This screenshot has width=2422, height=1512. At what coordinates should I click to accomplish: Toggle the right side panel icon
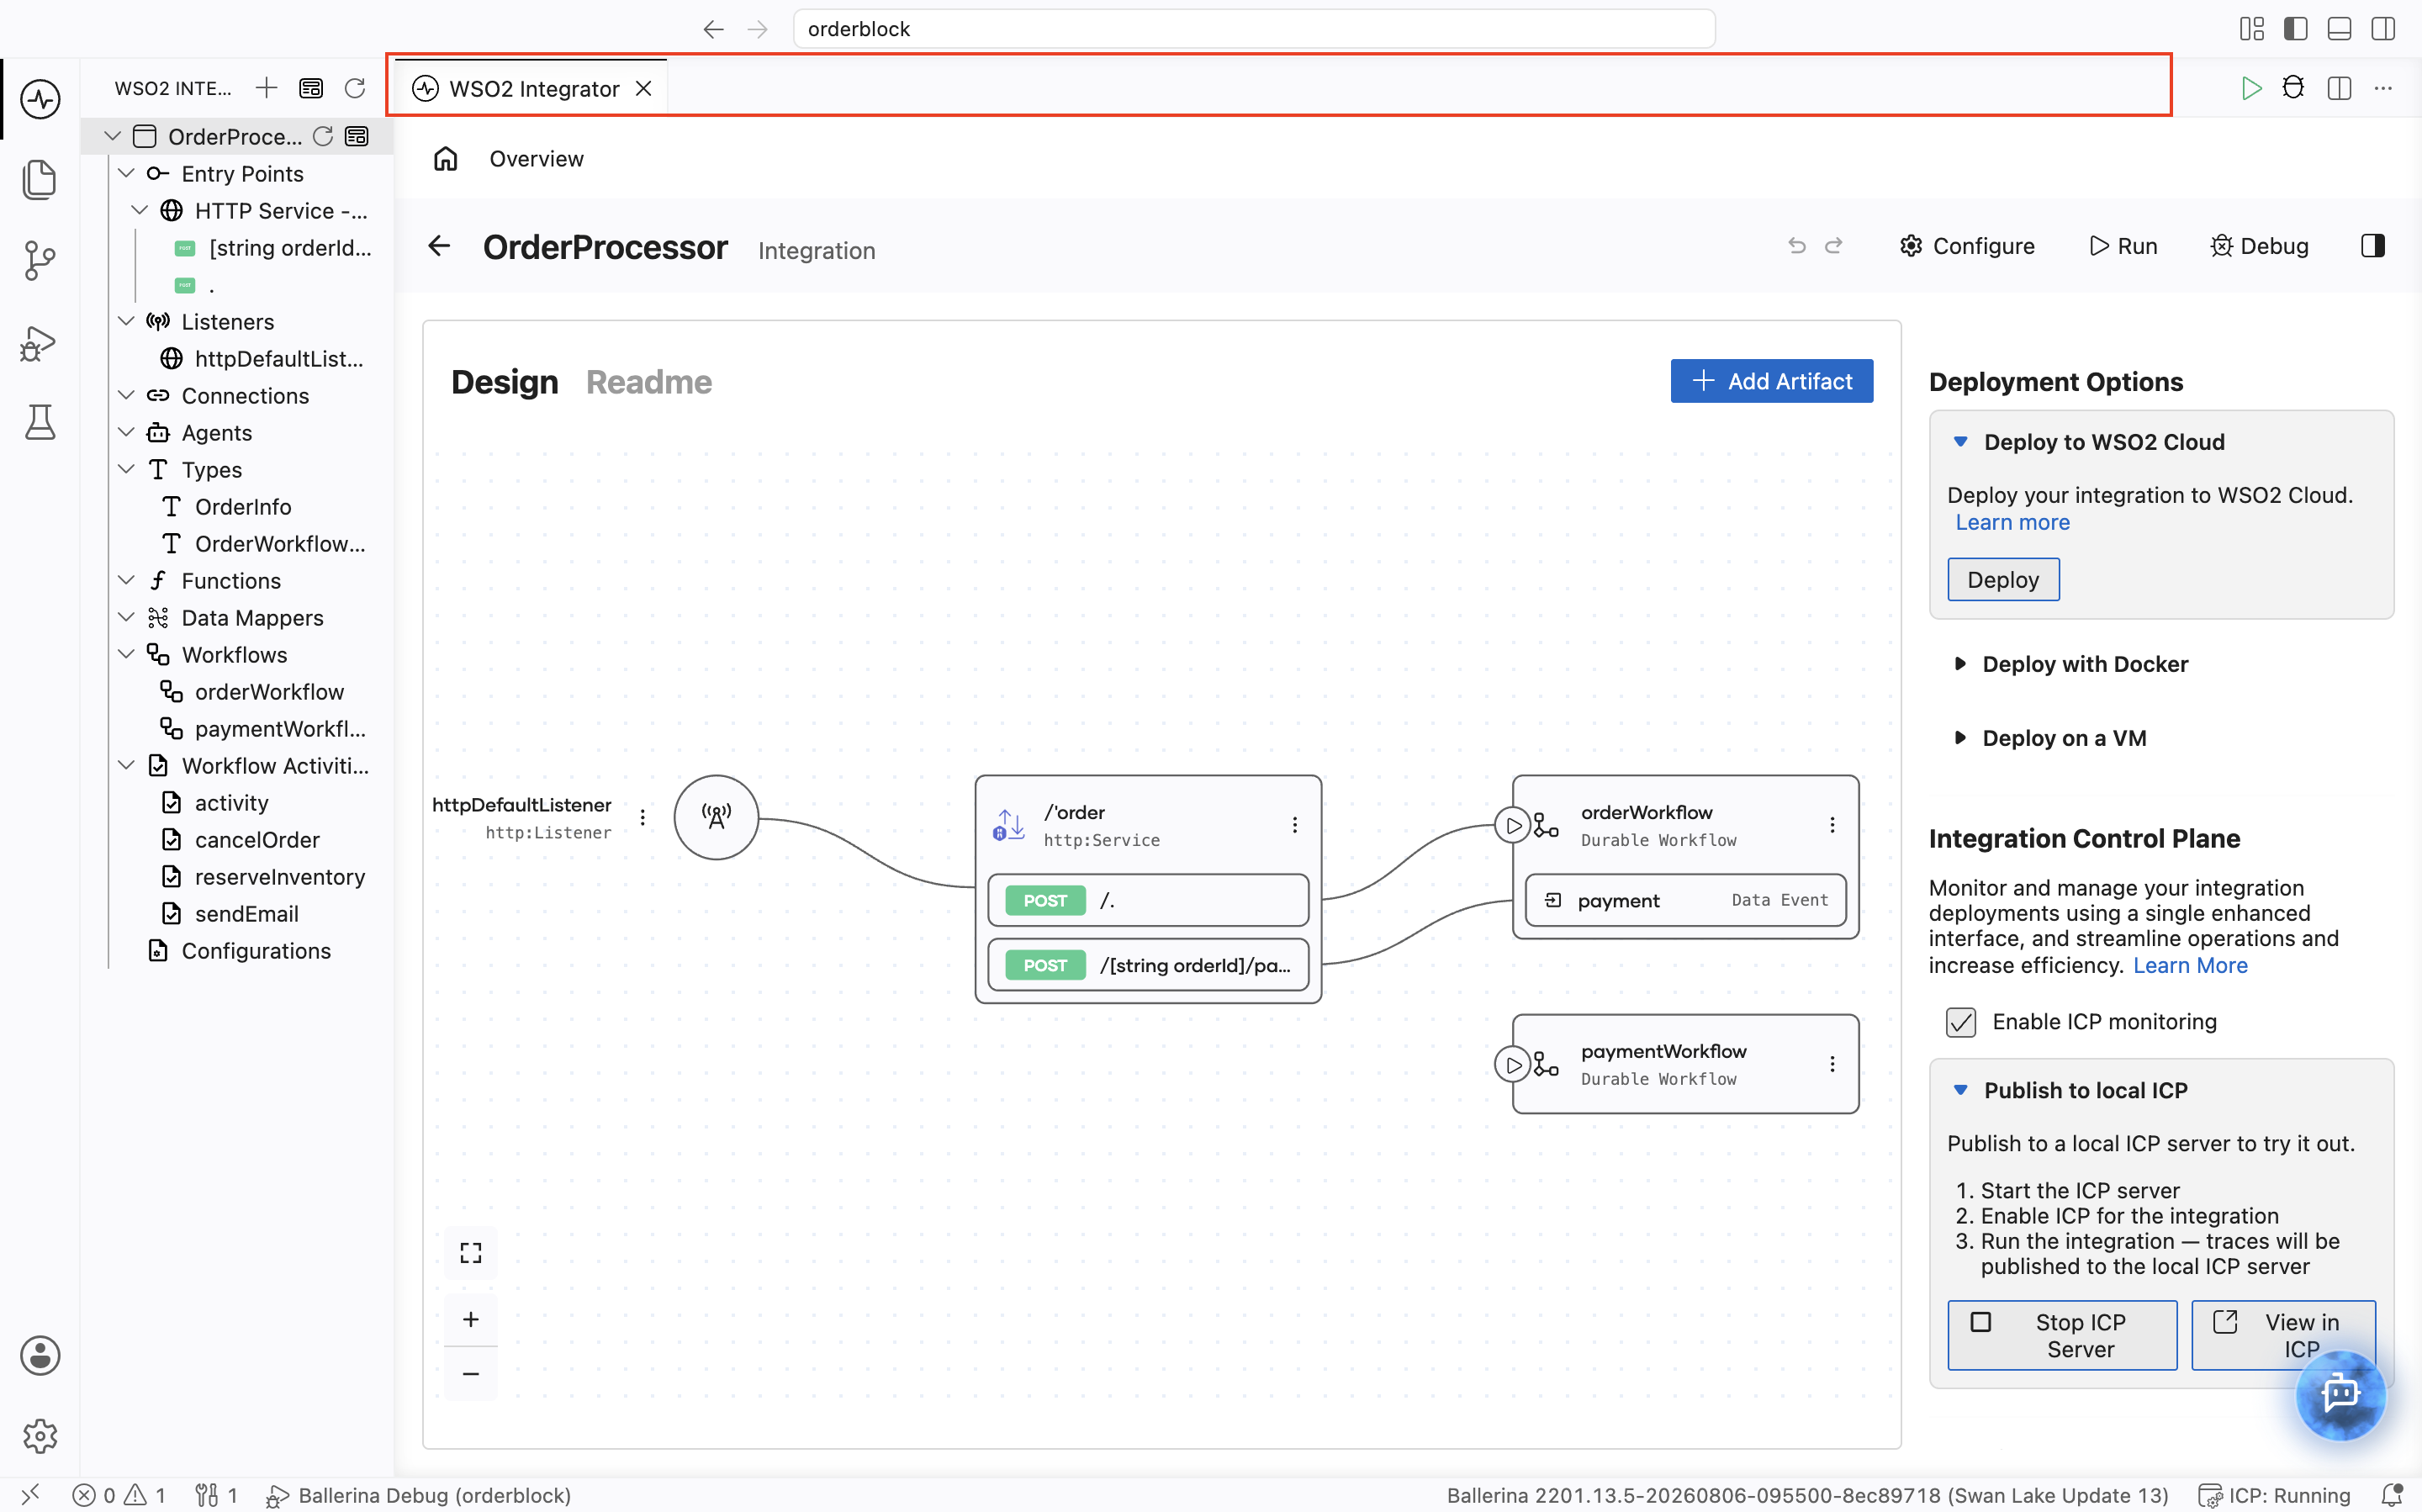[x=2372, y=246]
